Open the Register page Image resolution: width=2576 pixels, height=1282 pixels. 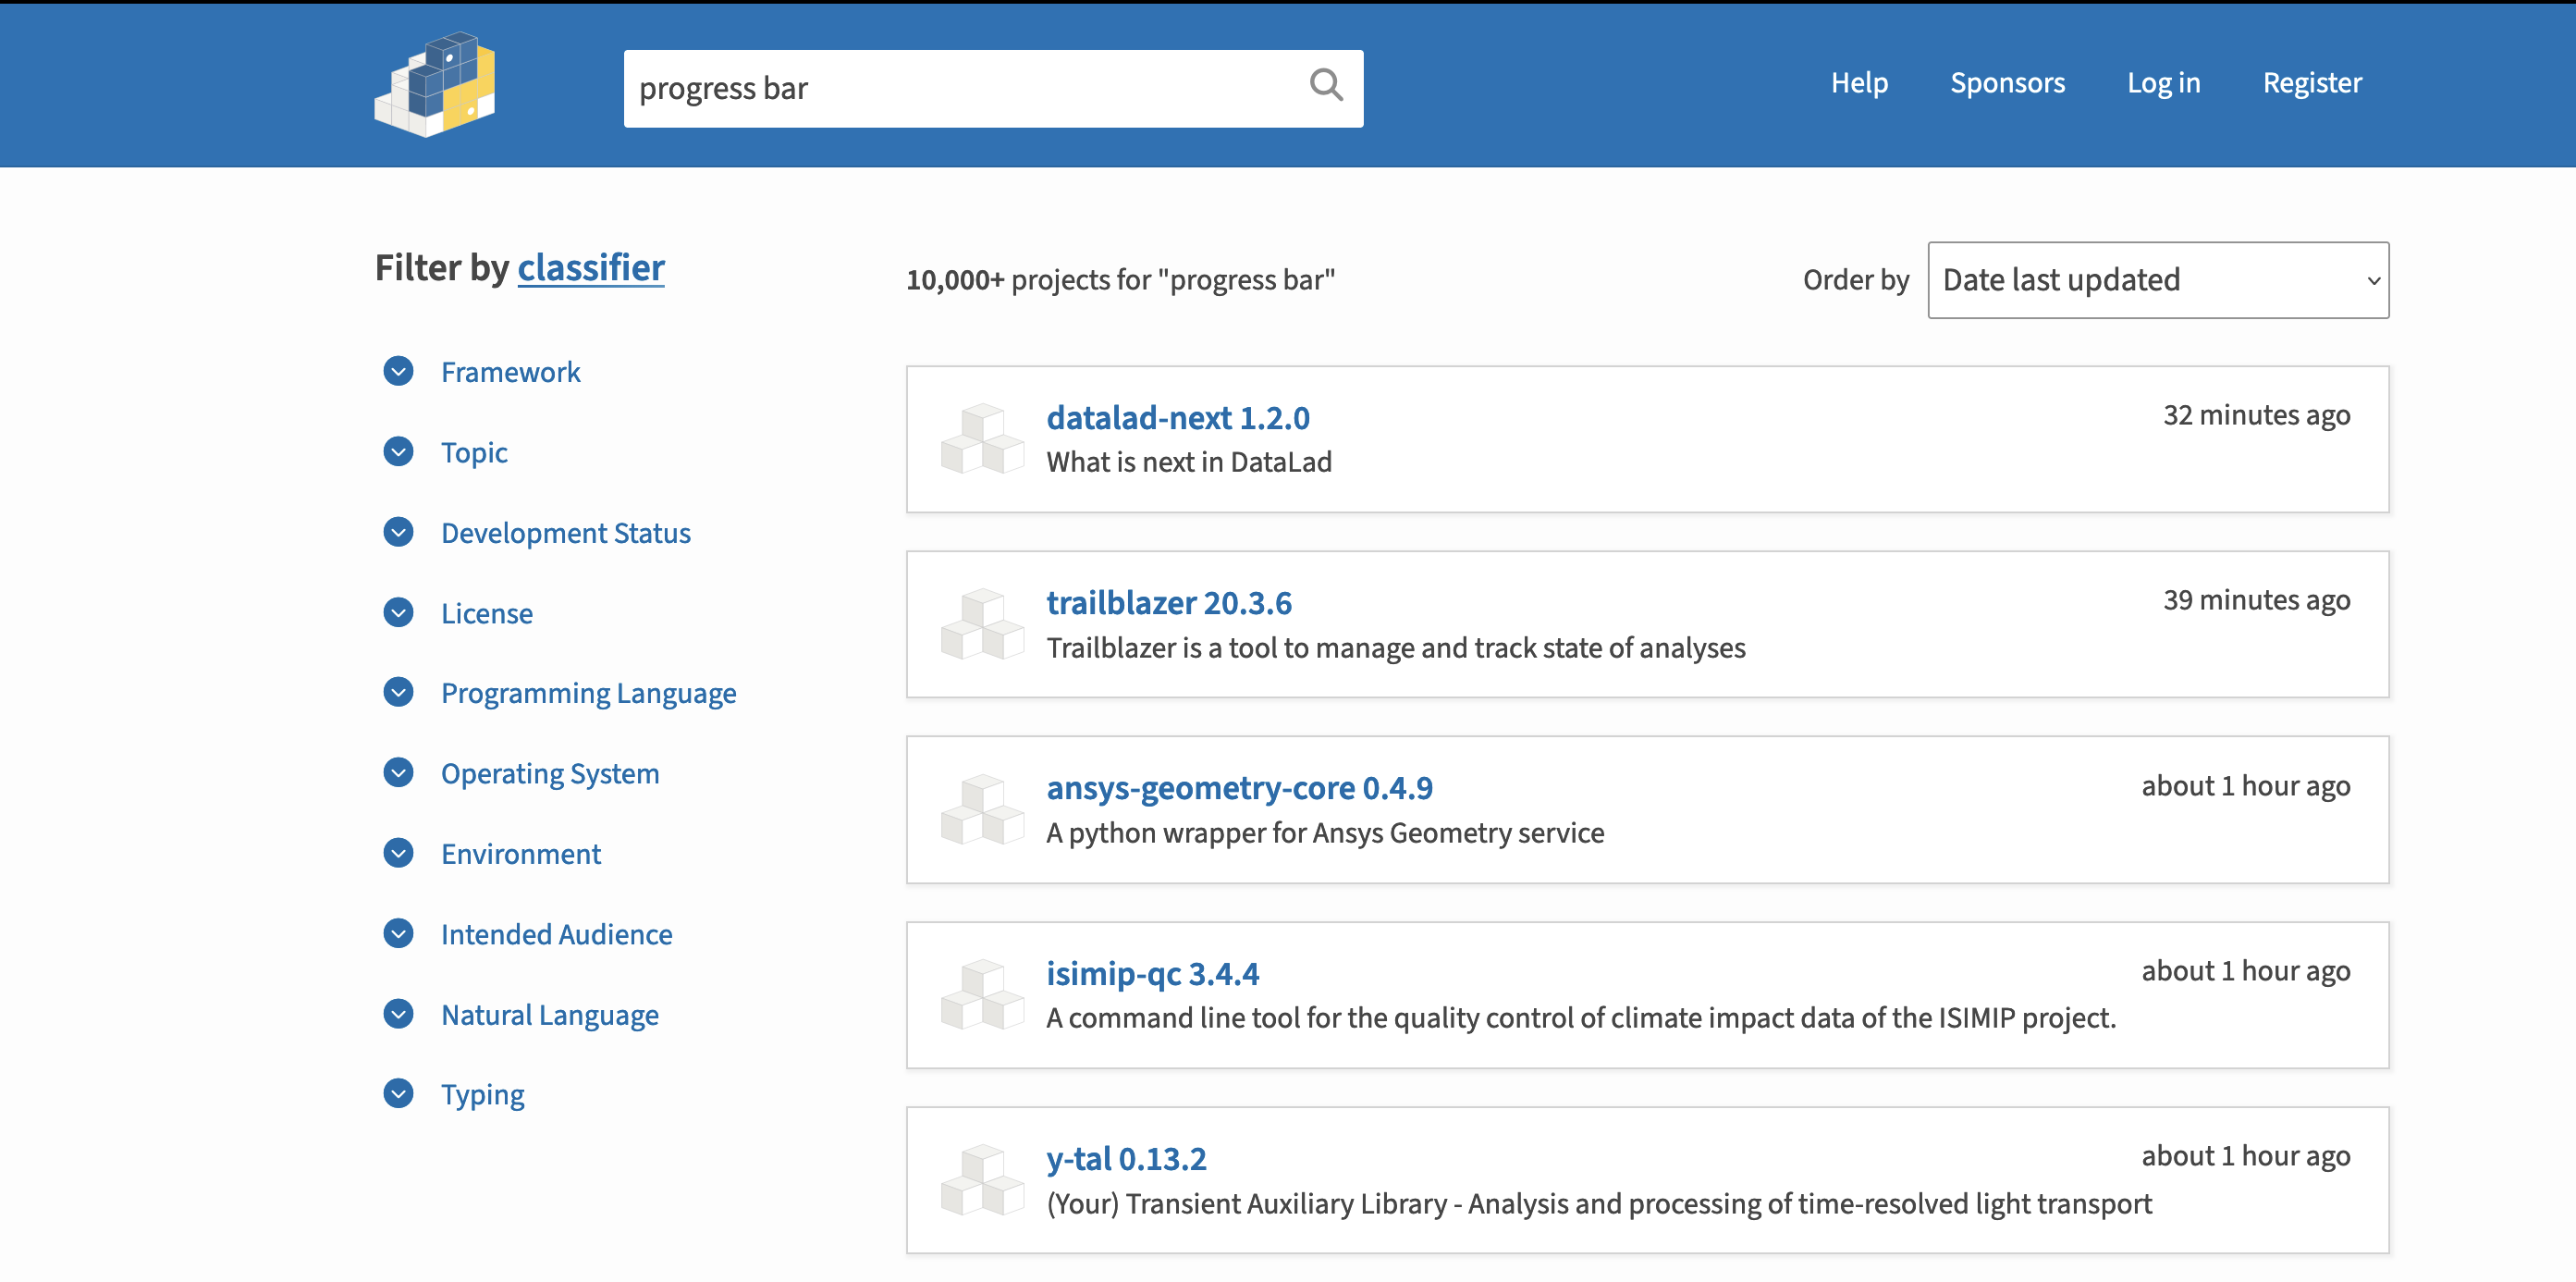(2312, 82)
